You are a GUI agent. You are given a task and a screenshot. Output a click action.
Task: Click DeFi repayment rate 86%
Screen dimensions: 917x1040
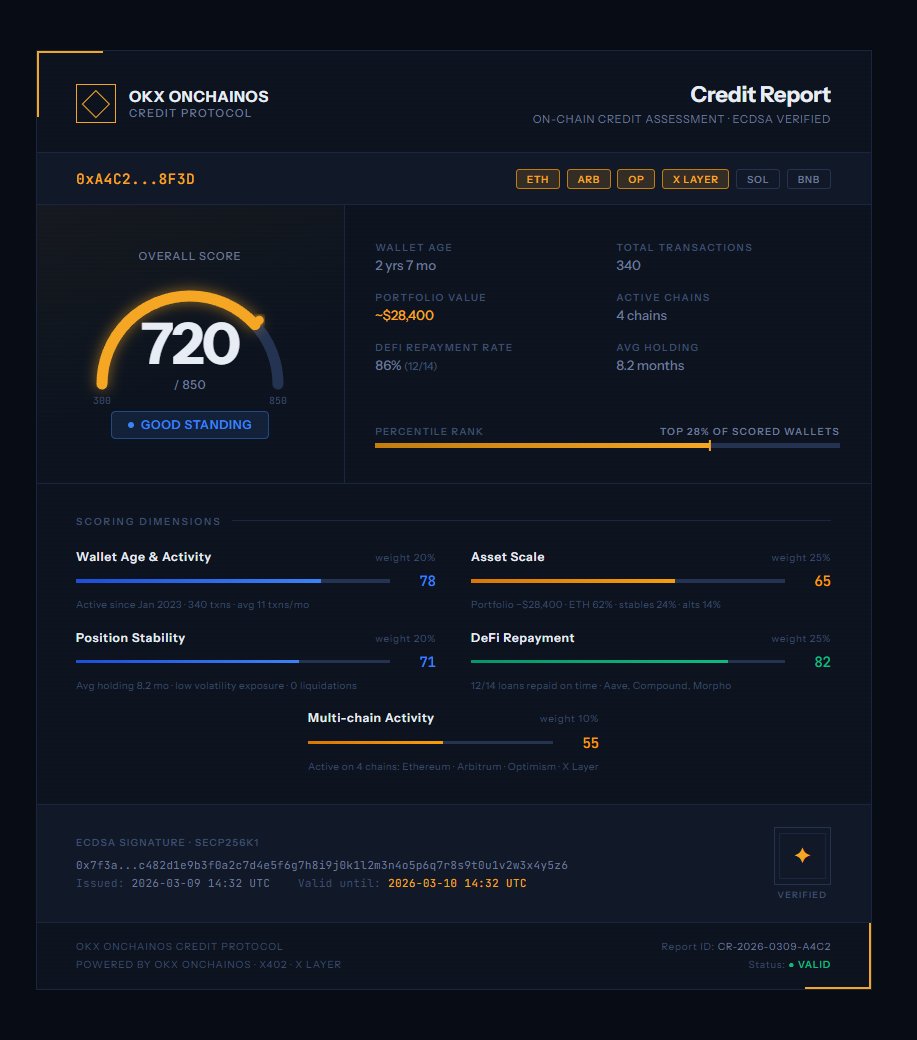pyautogui.click(x=388, y=365)
